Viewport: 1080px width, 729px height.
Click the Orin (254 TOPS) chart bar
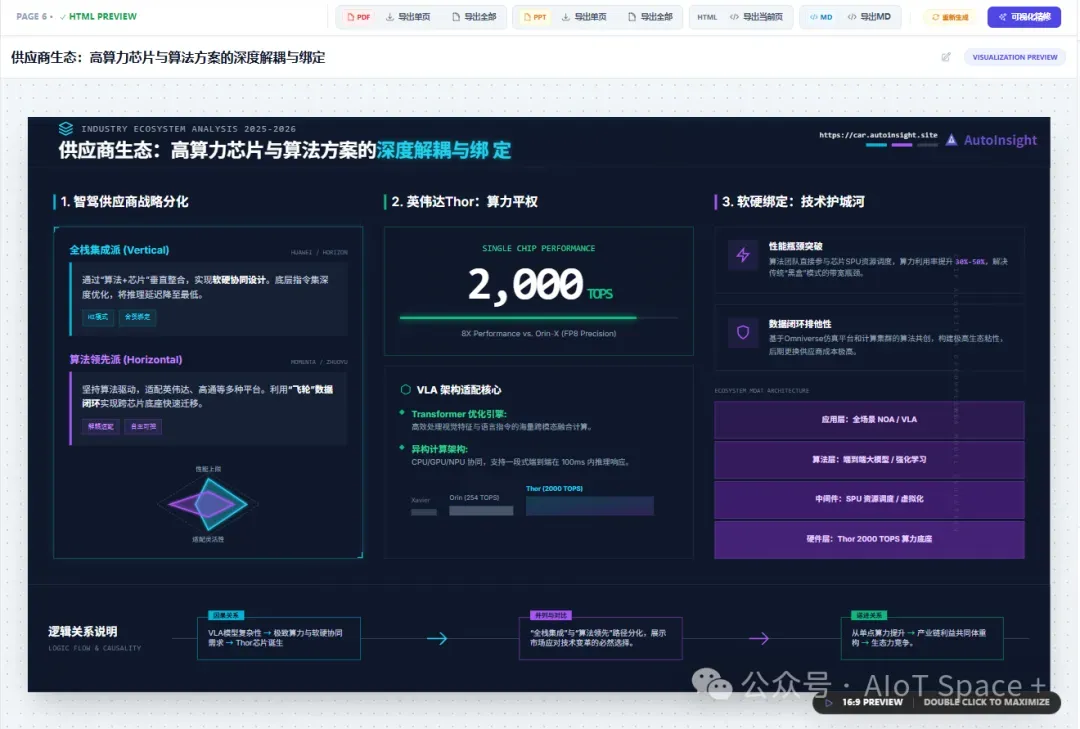[x=481, y=511]
